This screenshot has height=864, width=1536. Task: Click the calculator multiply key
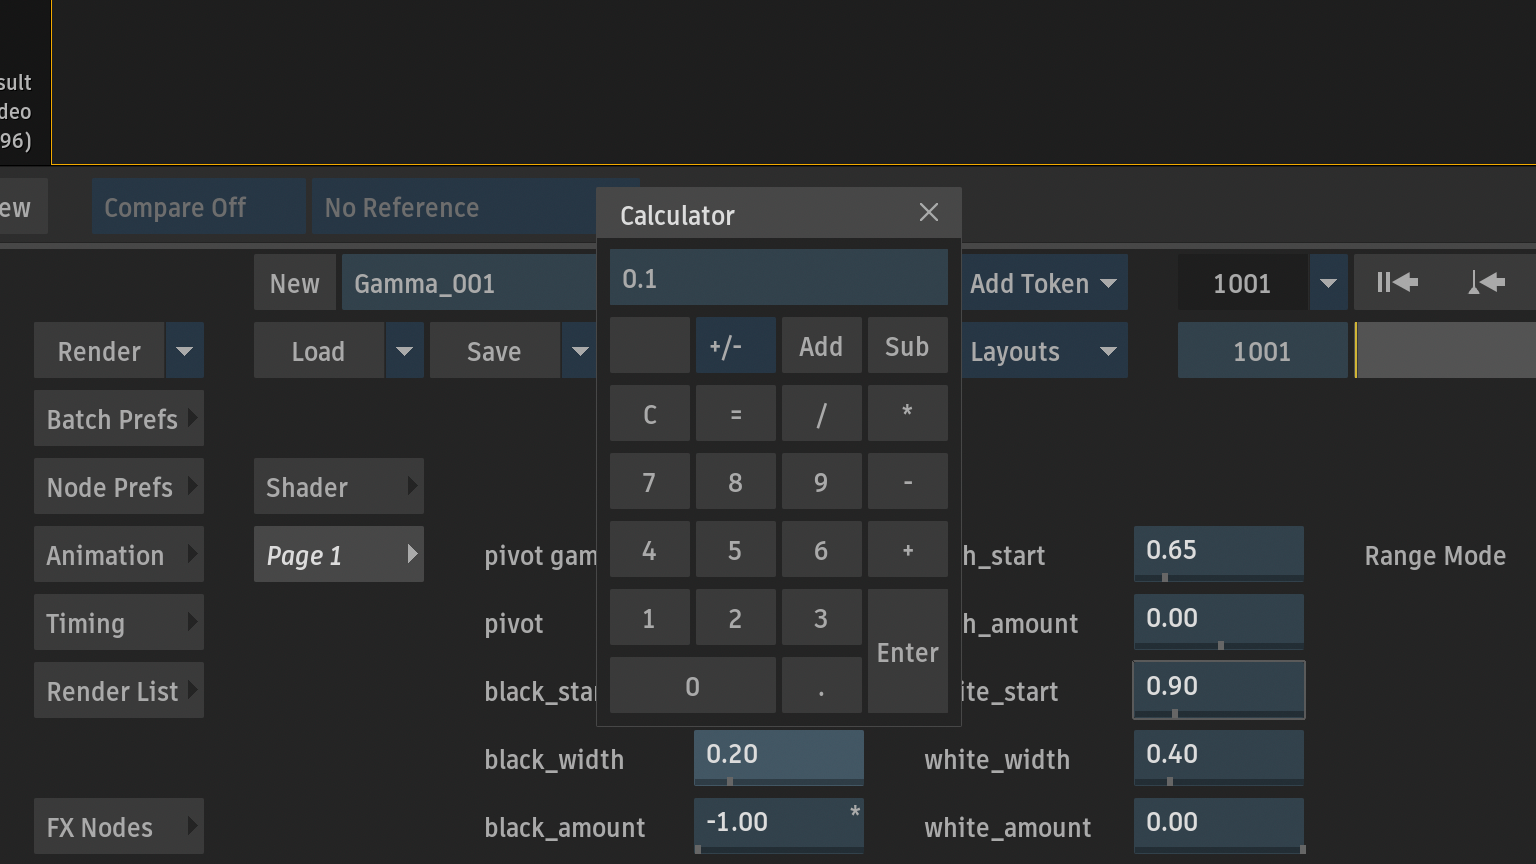coord(908,414)
